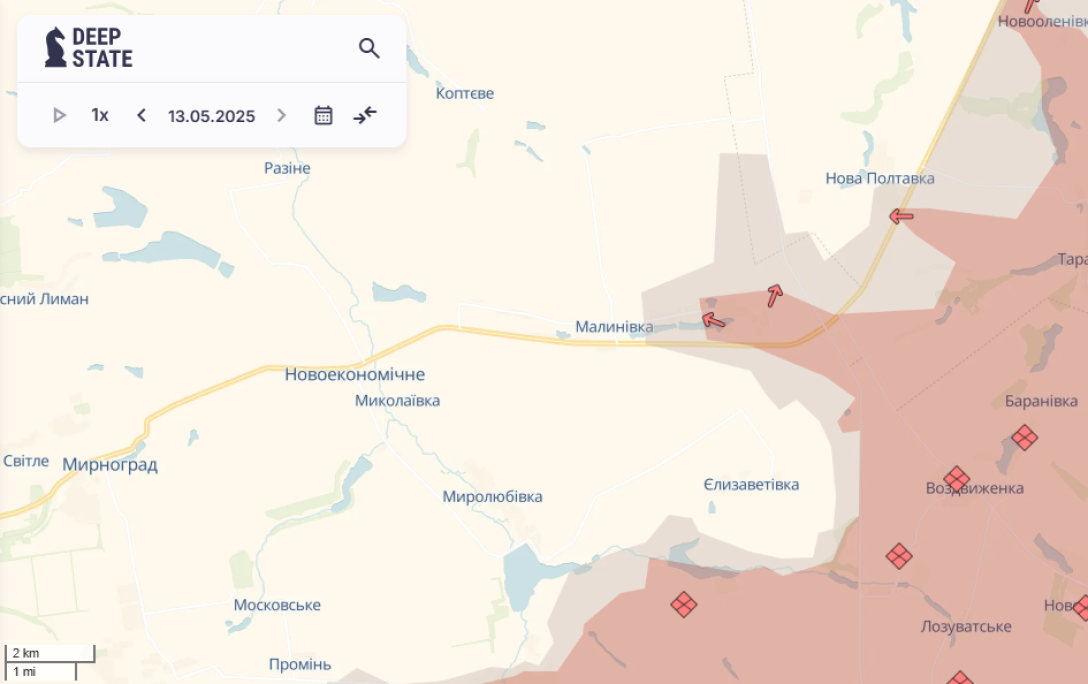Click the Новоекономічне town label

pyautogui.click(x=355, y=375)
